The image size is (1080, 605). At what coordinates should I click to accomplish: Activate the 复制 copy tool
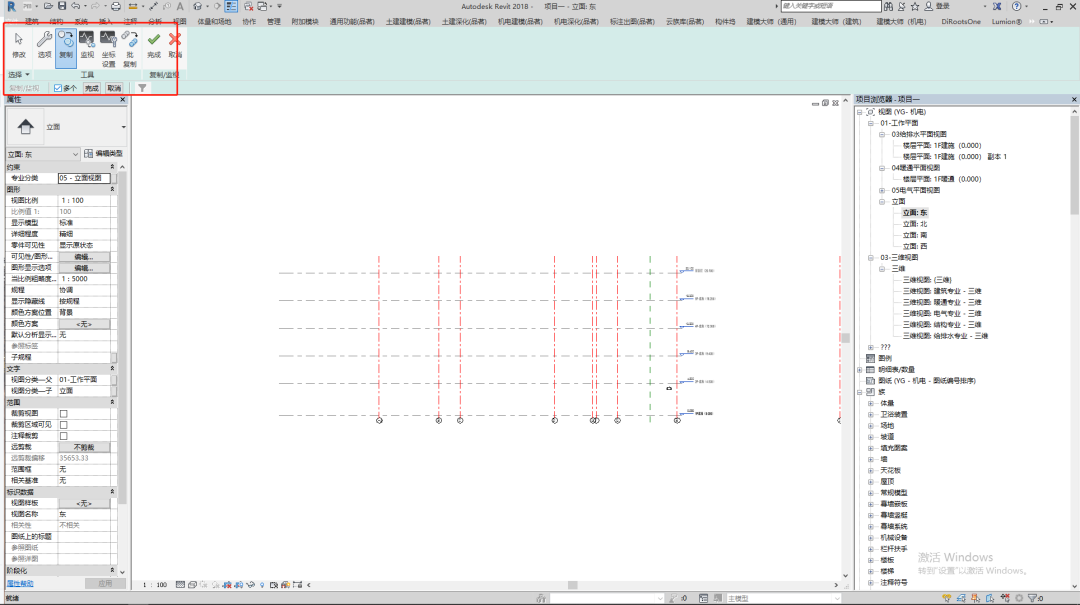[x=65, y=47]
